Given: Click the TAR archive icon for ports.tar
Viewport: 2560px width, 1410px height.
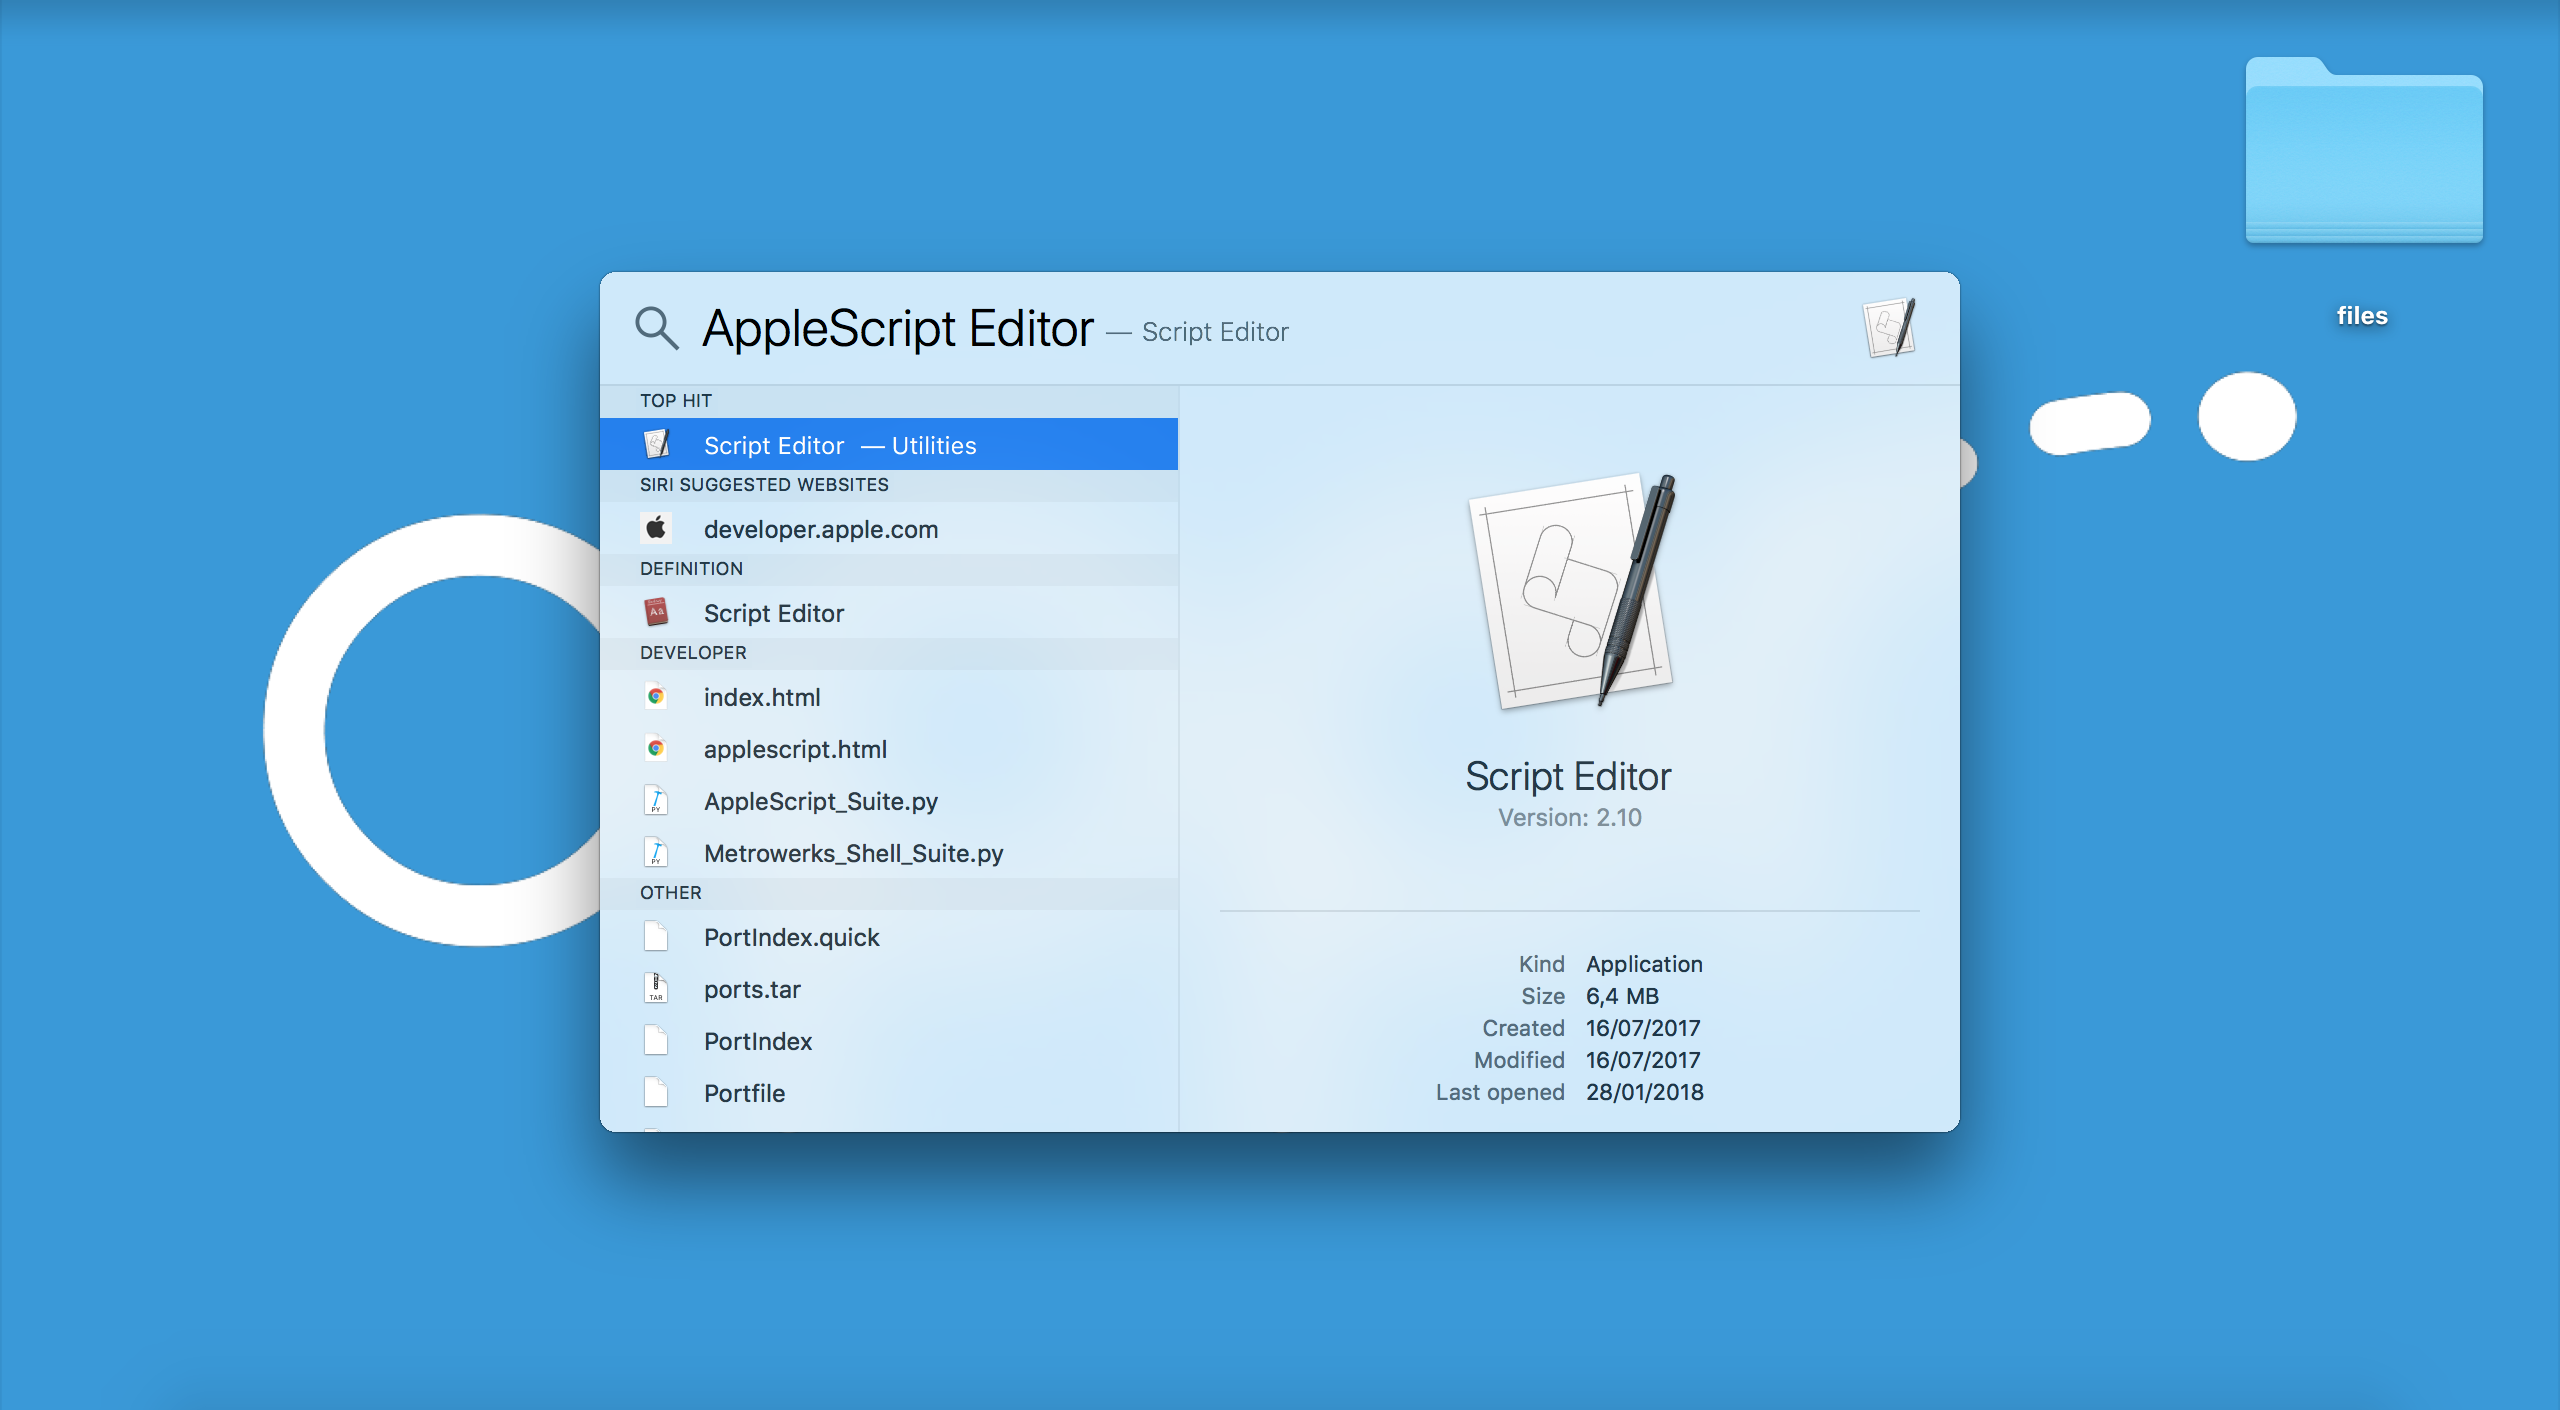Looking at the screenshot, I should [x=656, y=988].
